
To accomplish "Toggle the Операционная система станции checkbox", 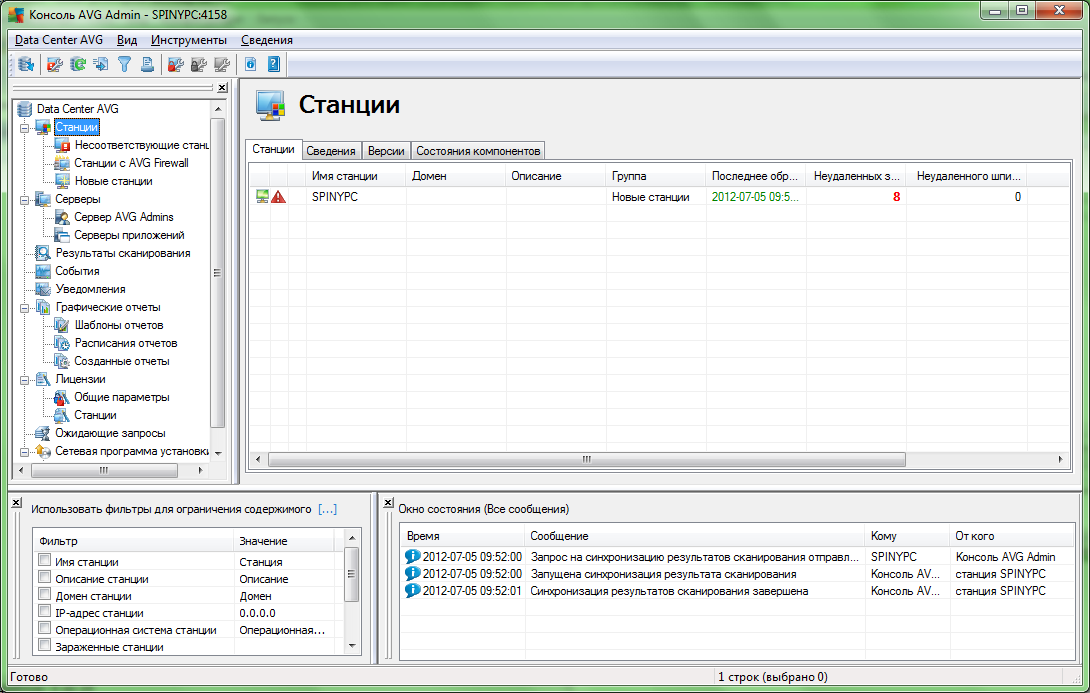I will [44, 628].
